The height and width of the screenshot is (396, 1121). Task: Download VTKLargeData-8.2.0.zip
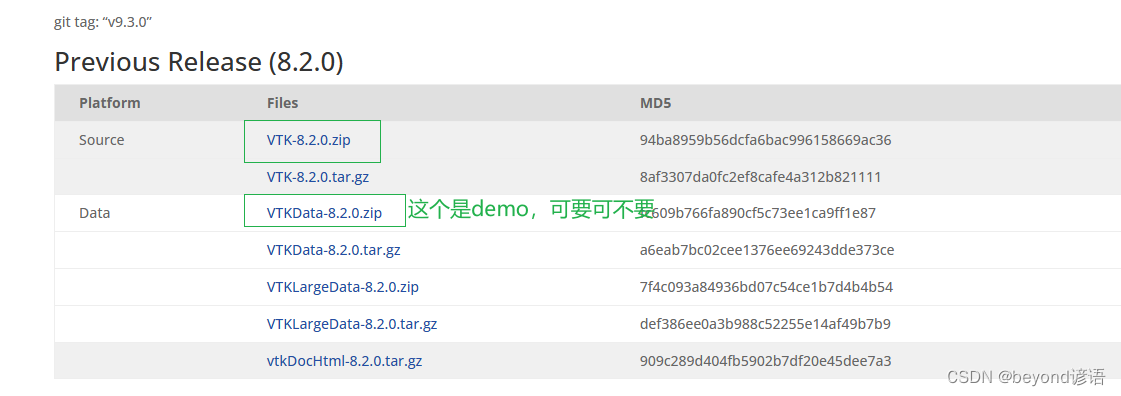point(342,287)
